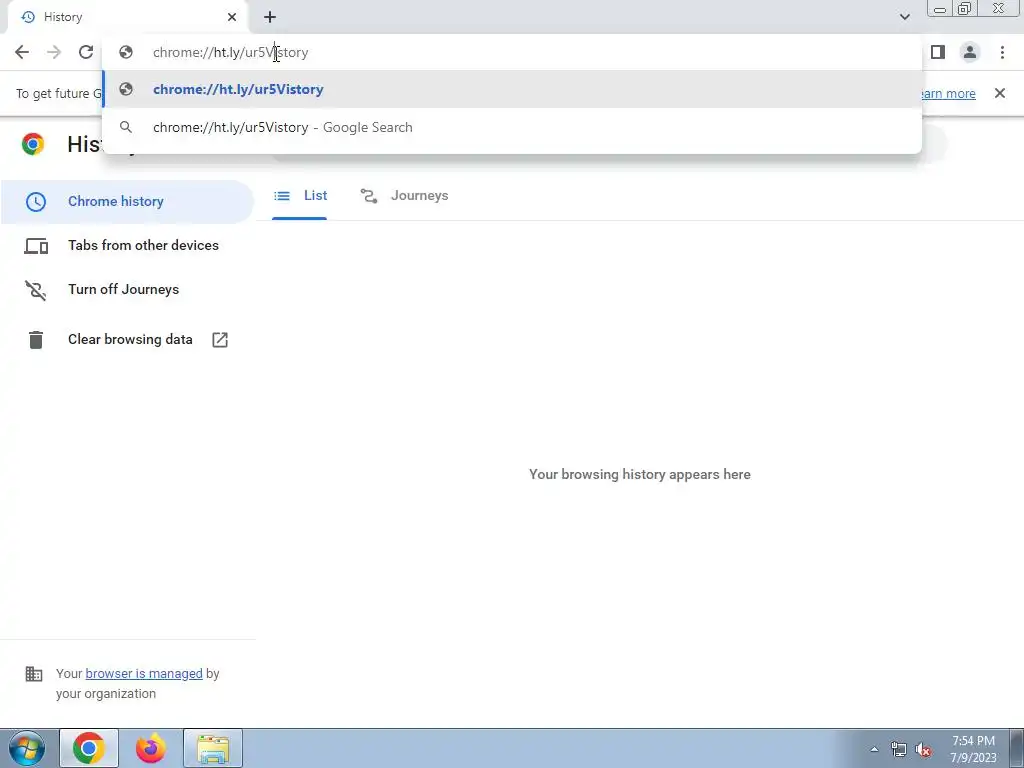1024x768 pixels.
Task: Click the forward navigation arrow
Action: (54, 52)
